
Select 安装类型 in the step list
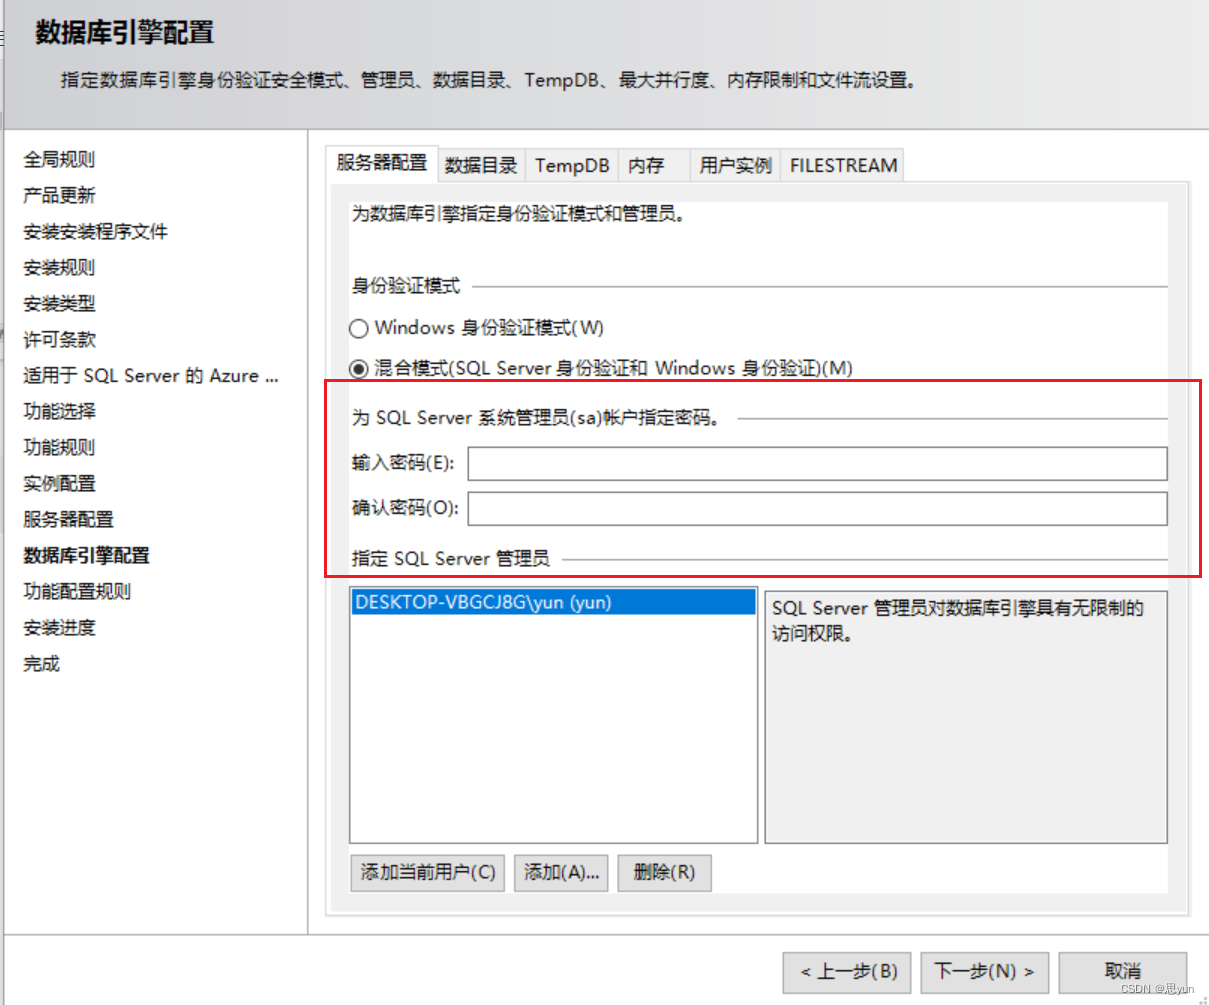[x=59, y=303]
